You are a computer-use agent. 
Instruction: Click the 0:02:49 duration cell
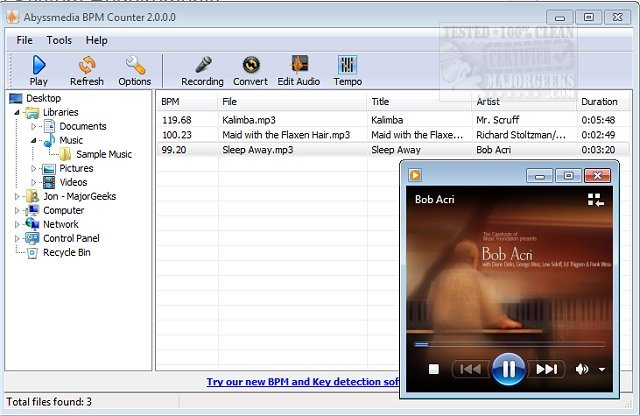[598, 135]
